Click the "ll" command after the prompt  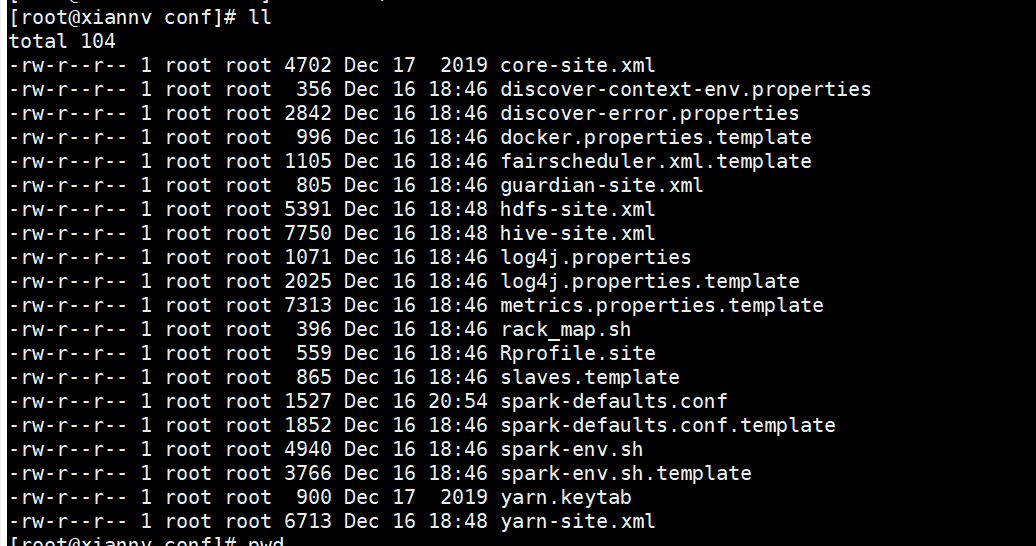(x=259, y=17)
